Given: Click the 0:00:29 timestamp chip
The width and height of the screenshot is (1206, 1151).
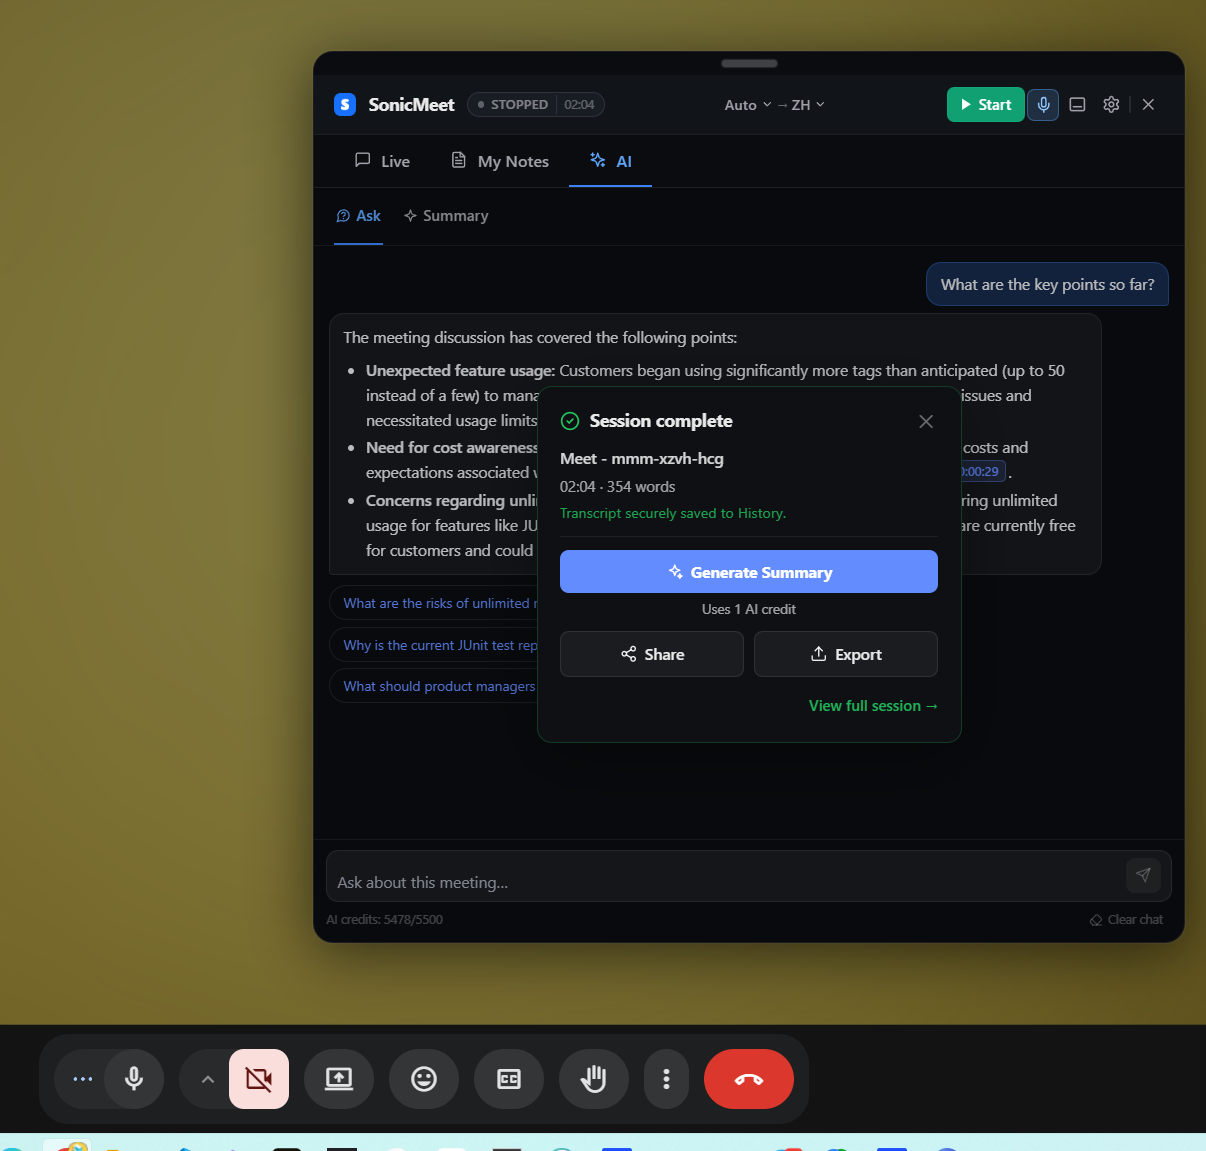Looking at the screenshot, I should click(981, 472).
